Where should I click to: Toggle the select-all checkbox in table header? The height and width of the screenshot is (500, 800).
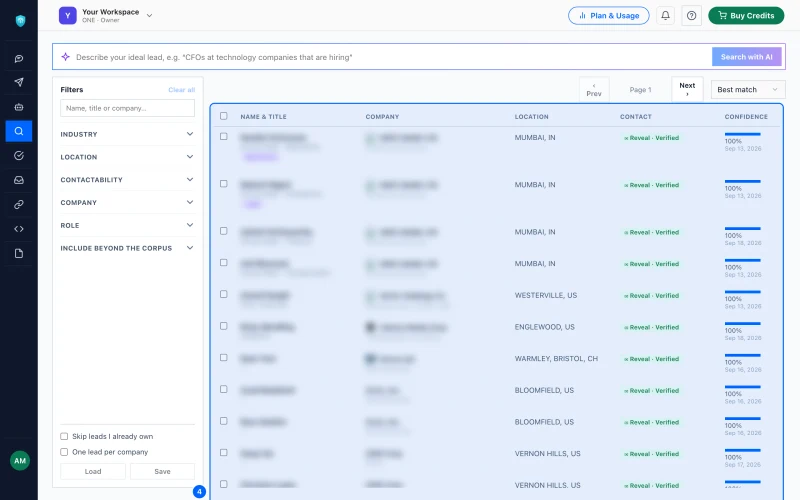223,116
